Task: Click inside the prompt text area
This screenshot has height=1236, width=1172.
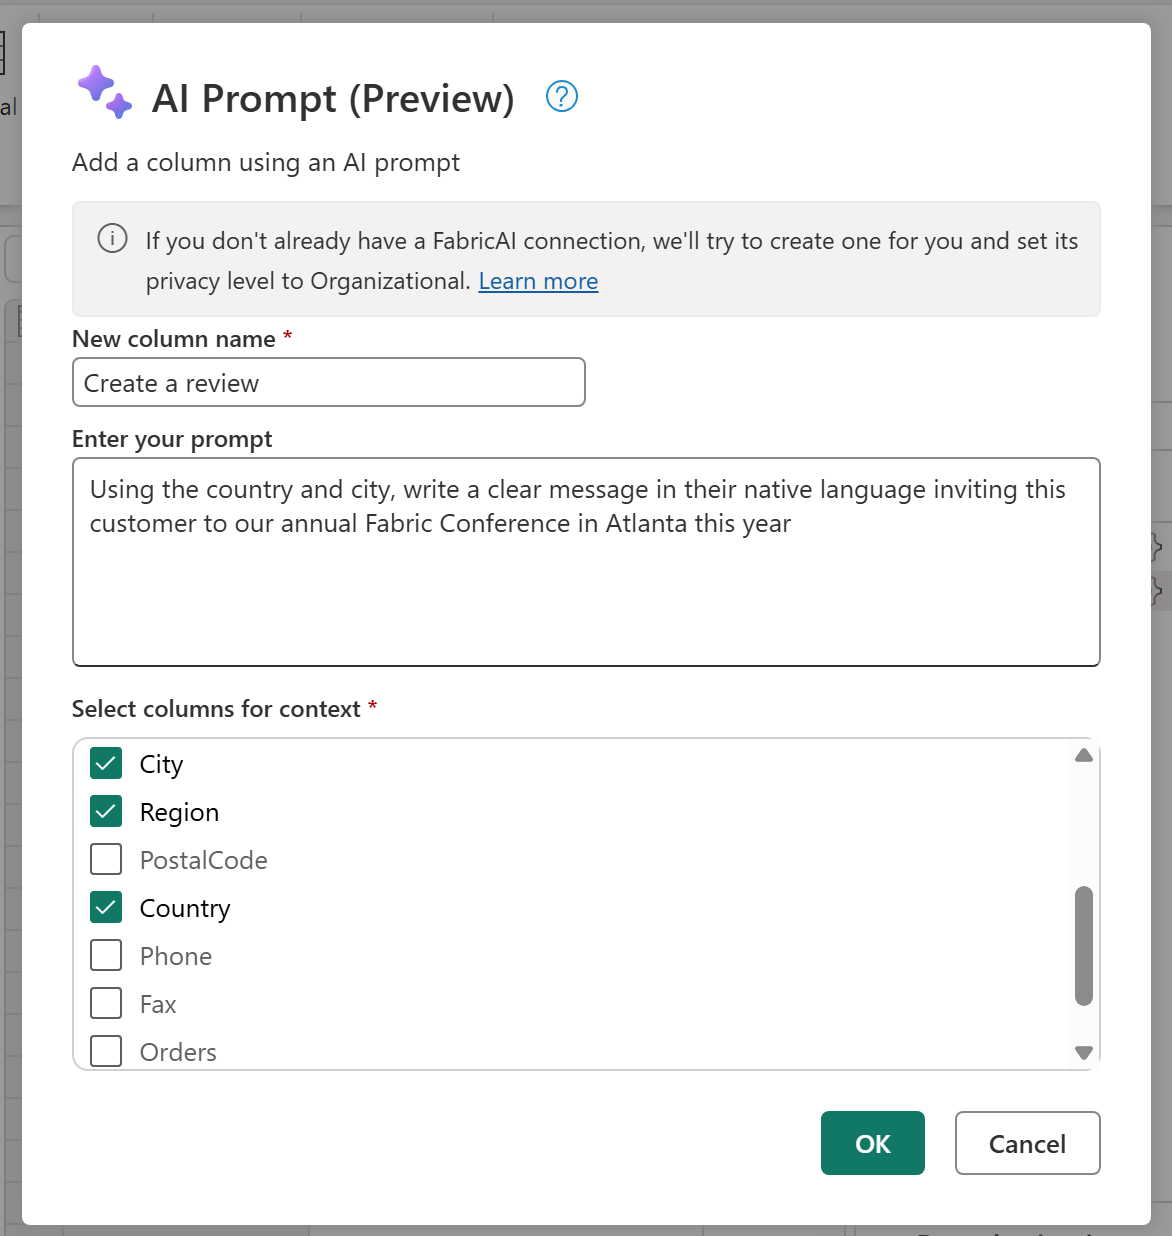Action: point(585,560)
